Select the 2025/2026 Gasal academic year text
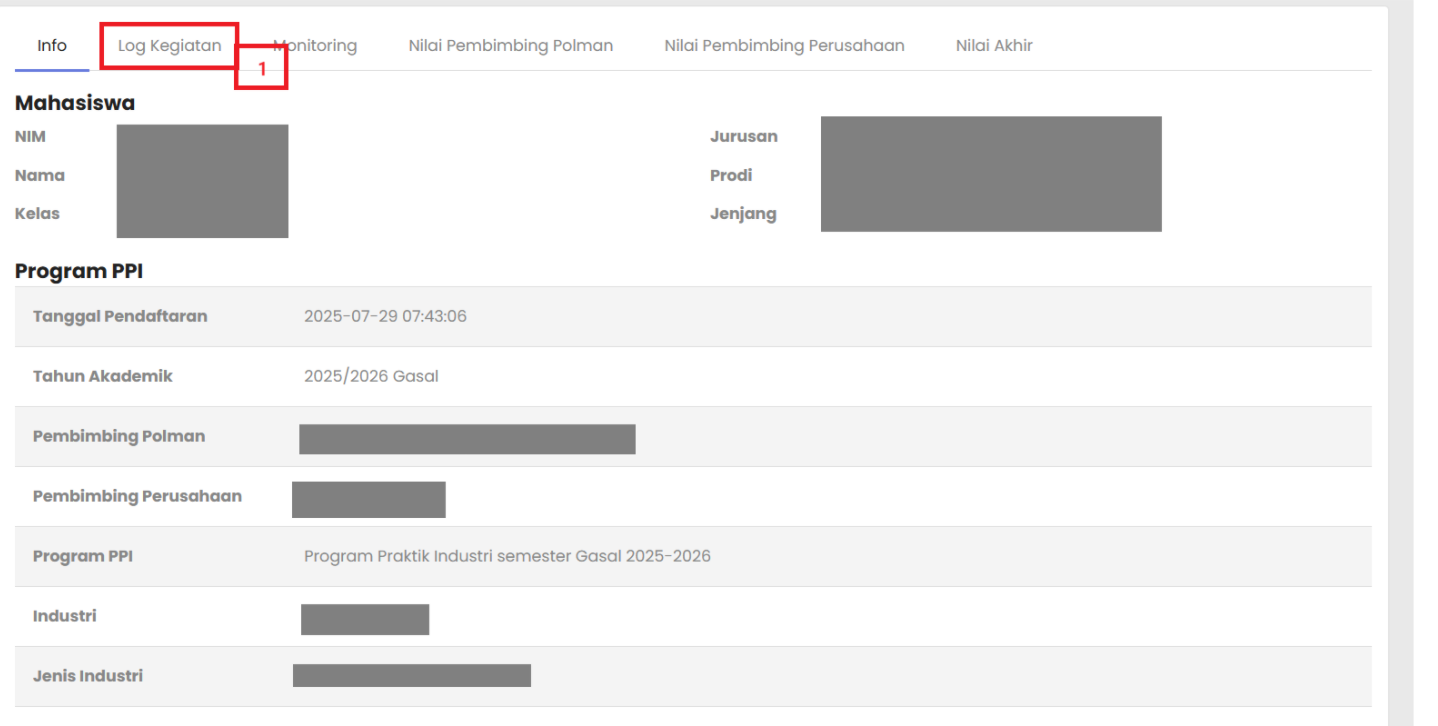Viewport: 1438px width, 726px height. click(x=371, y=377)
